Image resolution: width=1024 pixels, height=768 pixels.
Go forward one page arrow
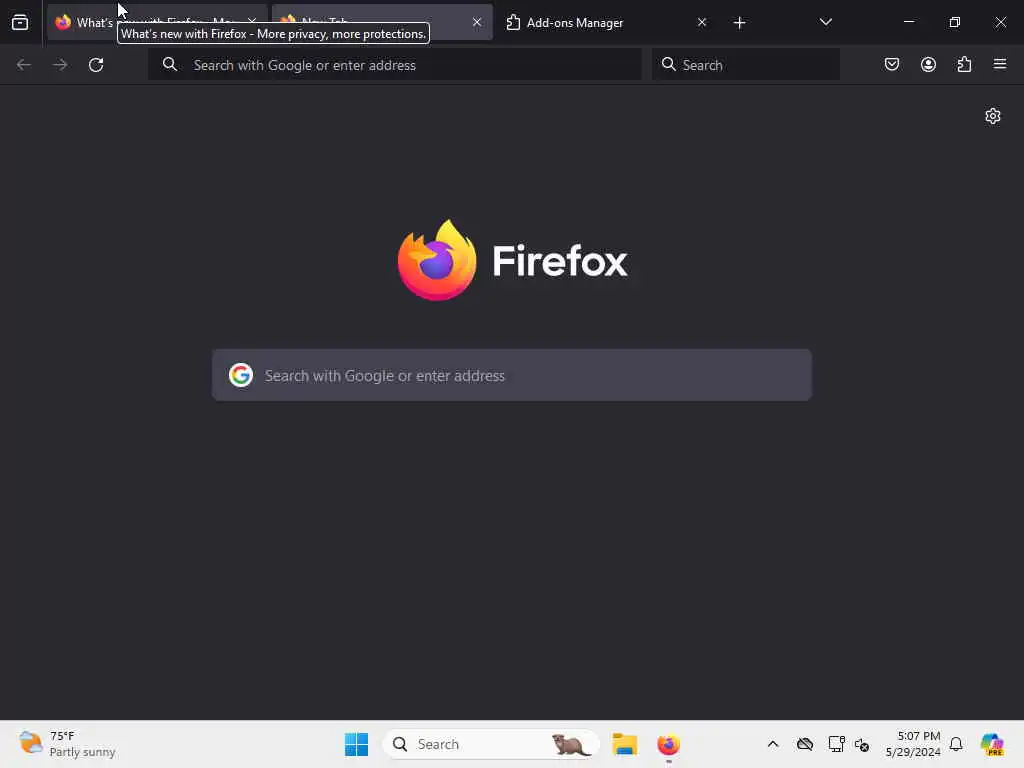point(60,65)
